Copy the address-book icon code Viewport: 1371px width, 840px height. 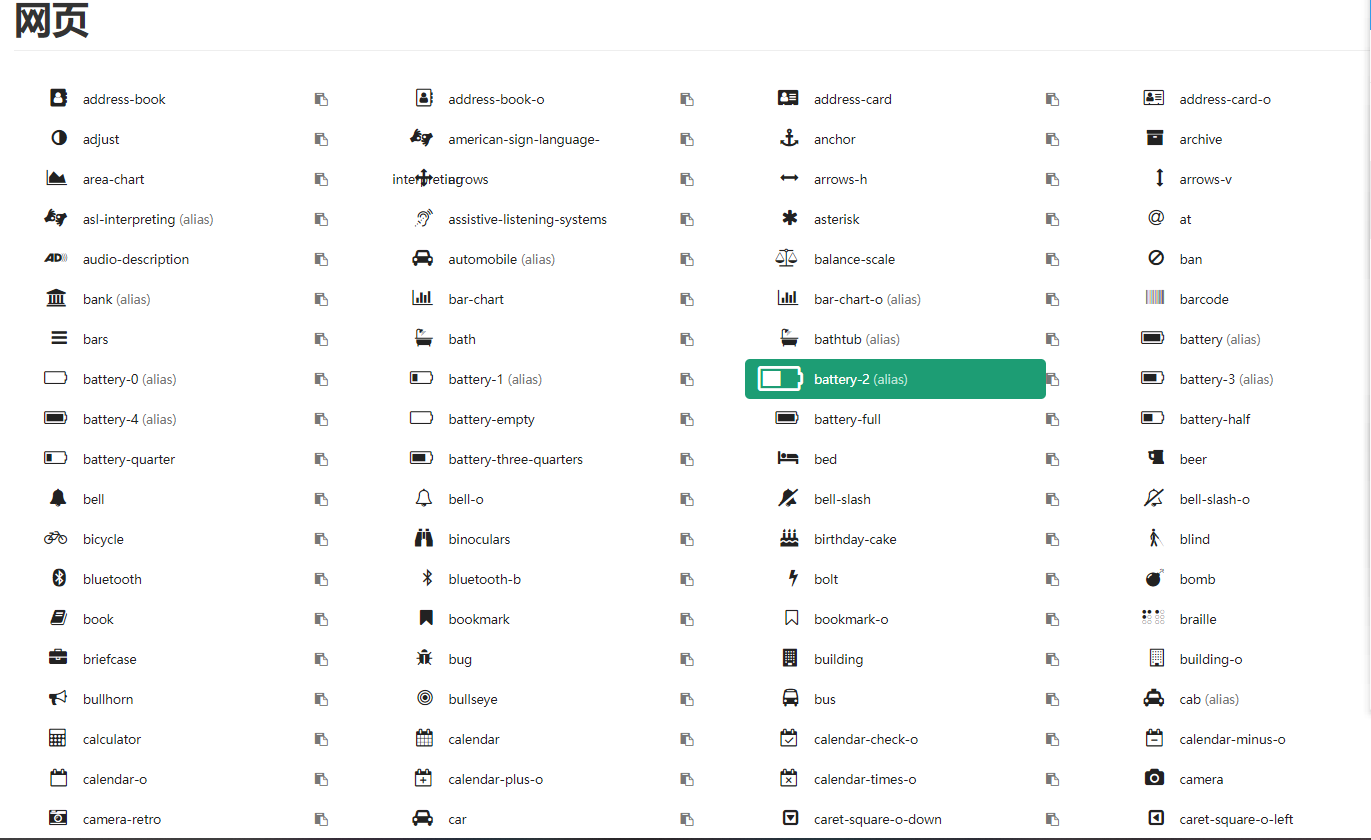(320, 98)
